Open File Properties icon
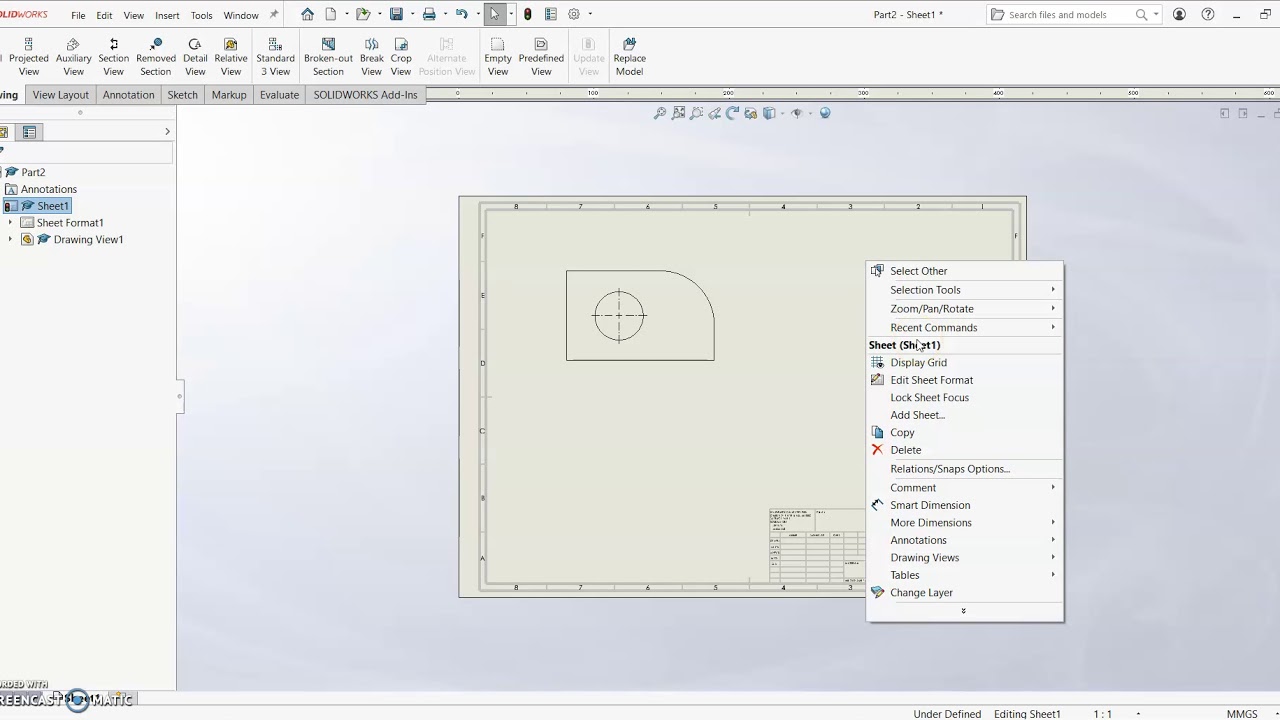This screenshot has width=1280, height=720. 550,15
